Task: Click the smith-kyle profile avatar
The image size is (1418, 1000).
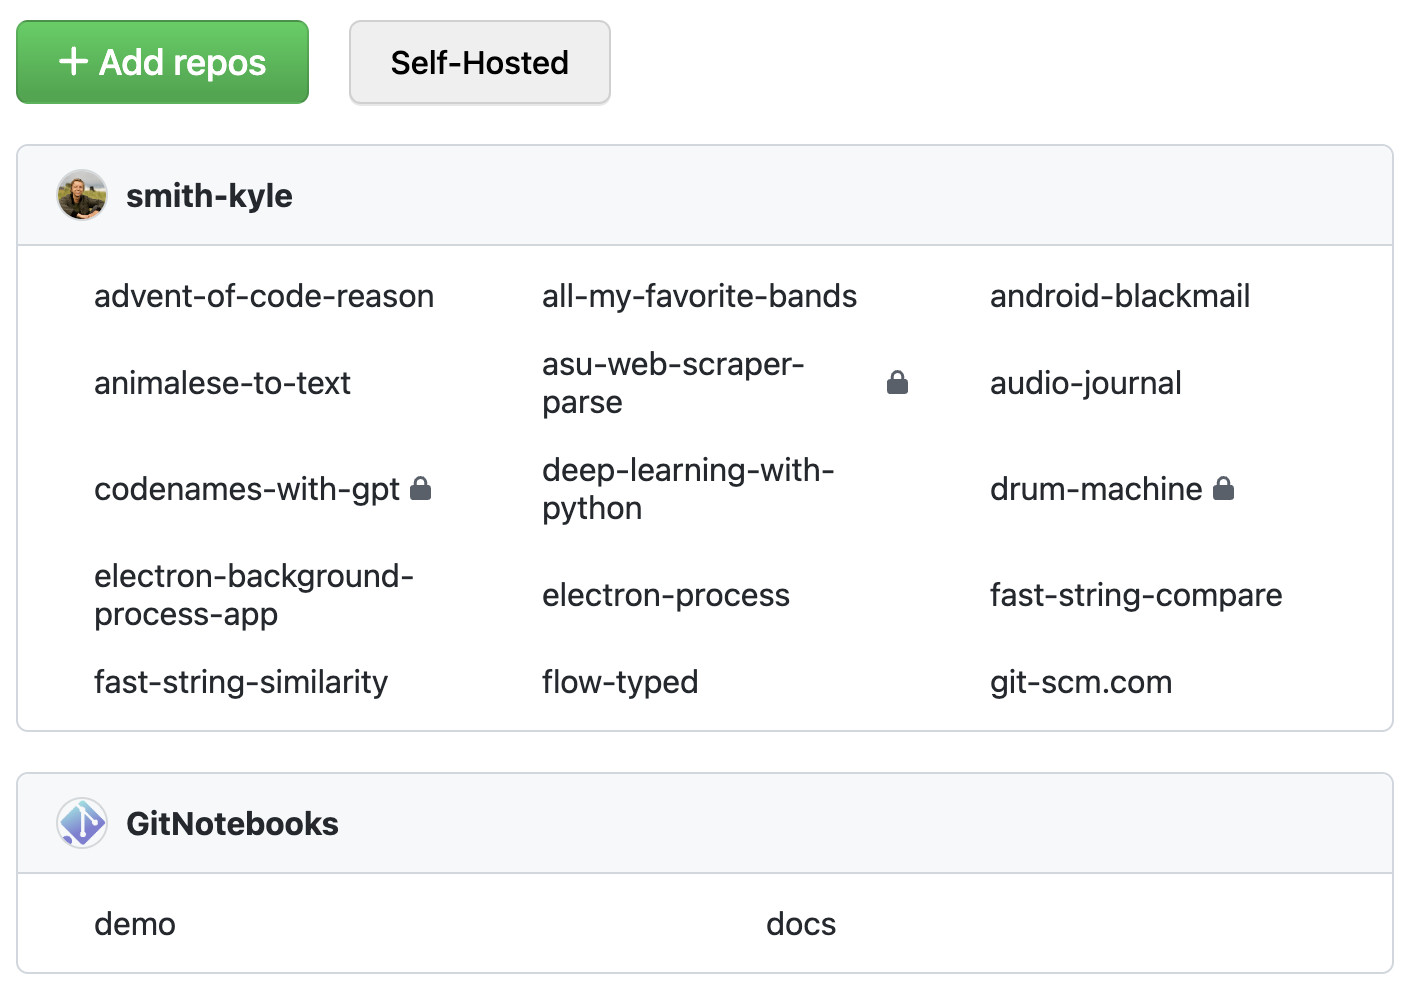Action: (x=82, y=195)
